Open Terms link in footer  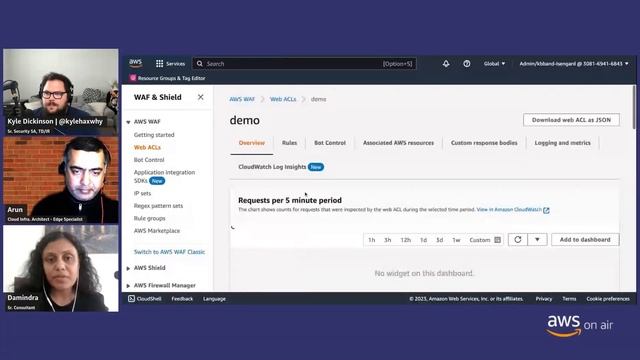[569, 299]
